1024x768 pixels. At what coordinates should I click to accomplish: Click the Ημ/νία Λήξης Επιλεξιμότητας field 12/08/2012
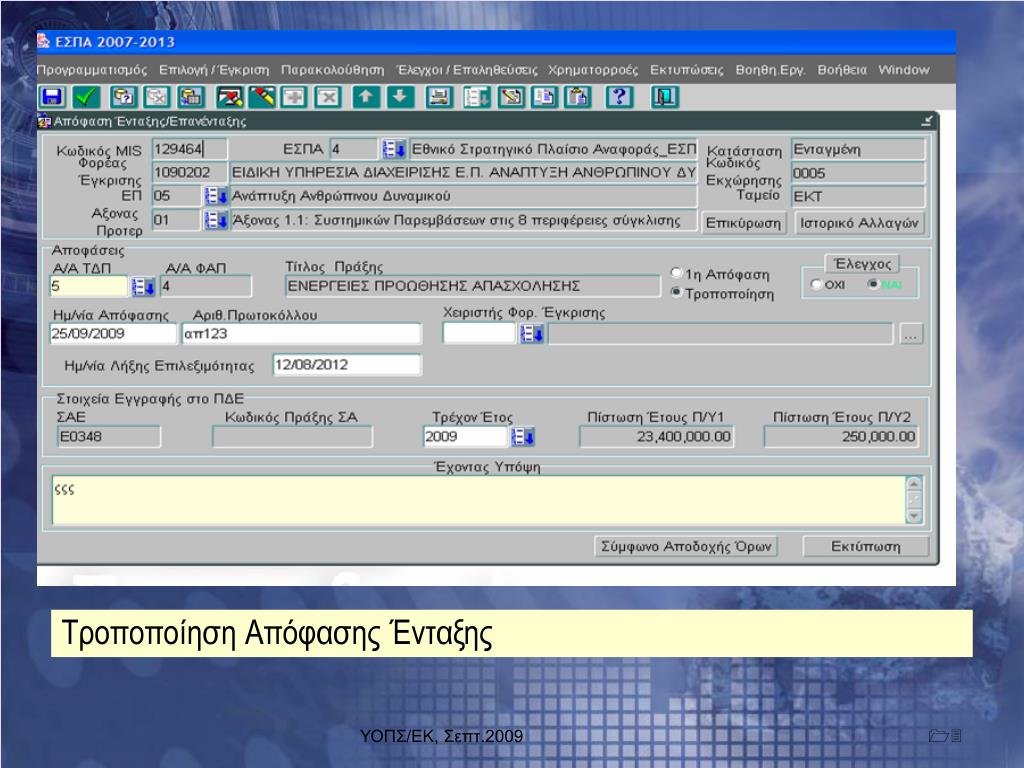pyautogui.click(x=347, y=365)
